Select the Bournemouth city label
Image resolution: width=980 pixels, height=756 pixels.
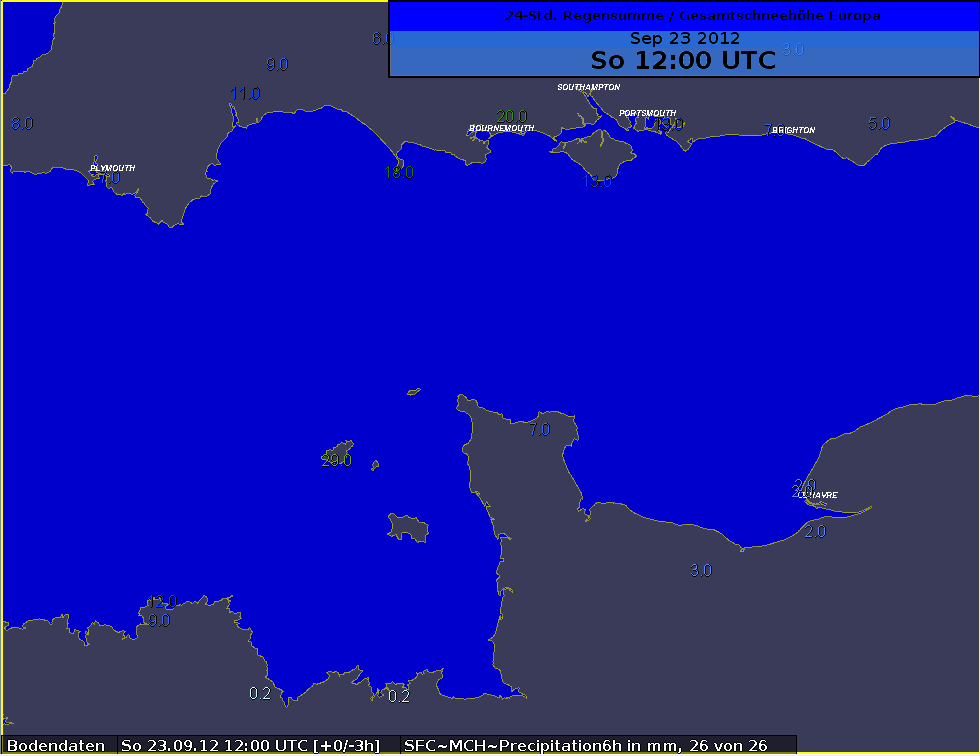click(501, 128)
